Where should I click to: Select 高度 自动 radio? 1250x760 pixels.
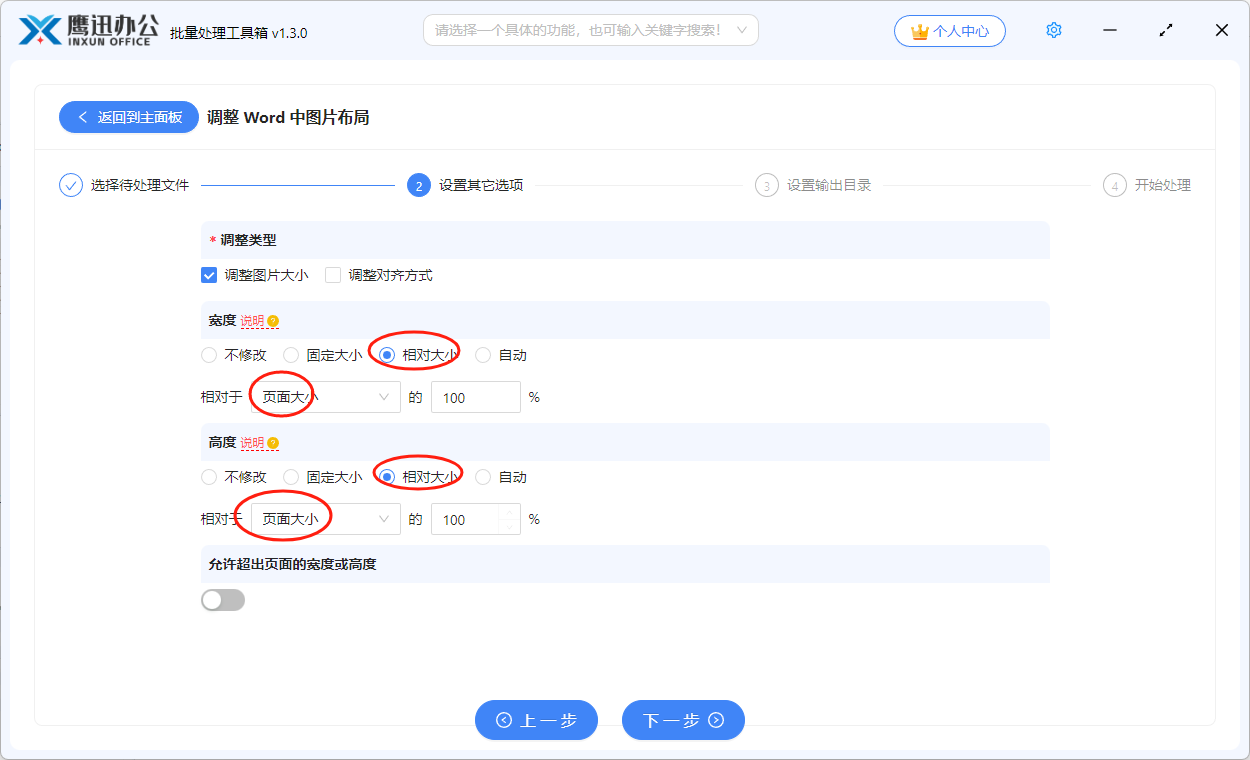point(483,477)
